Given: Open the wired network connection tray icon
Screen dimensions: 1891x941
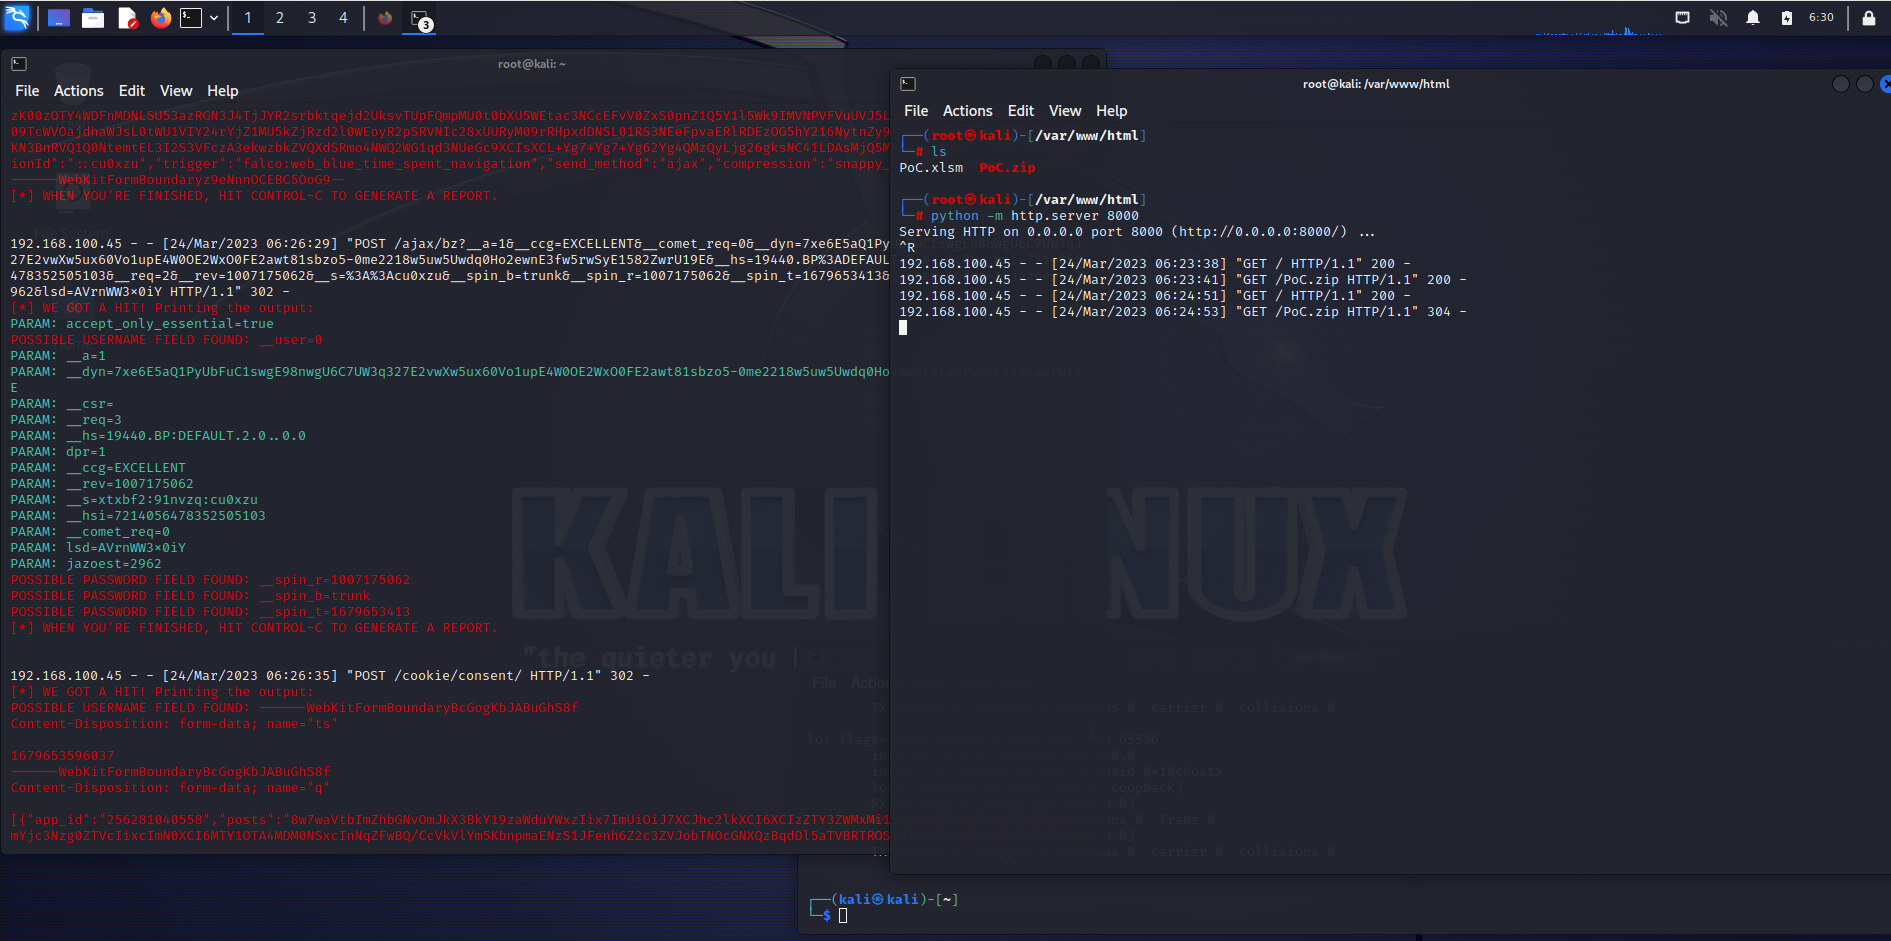Looking at the screenshot, I should point(1683,18).
